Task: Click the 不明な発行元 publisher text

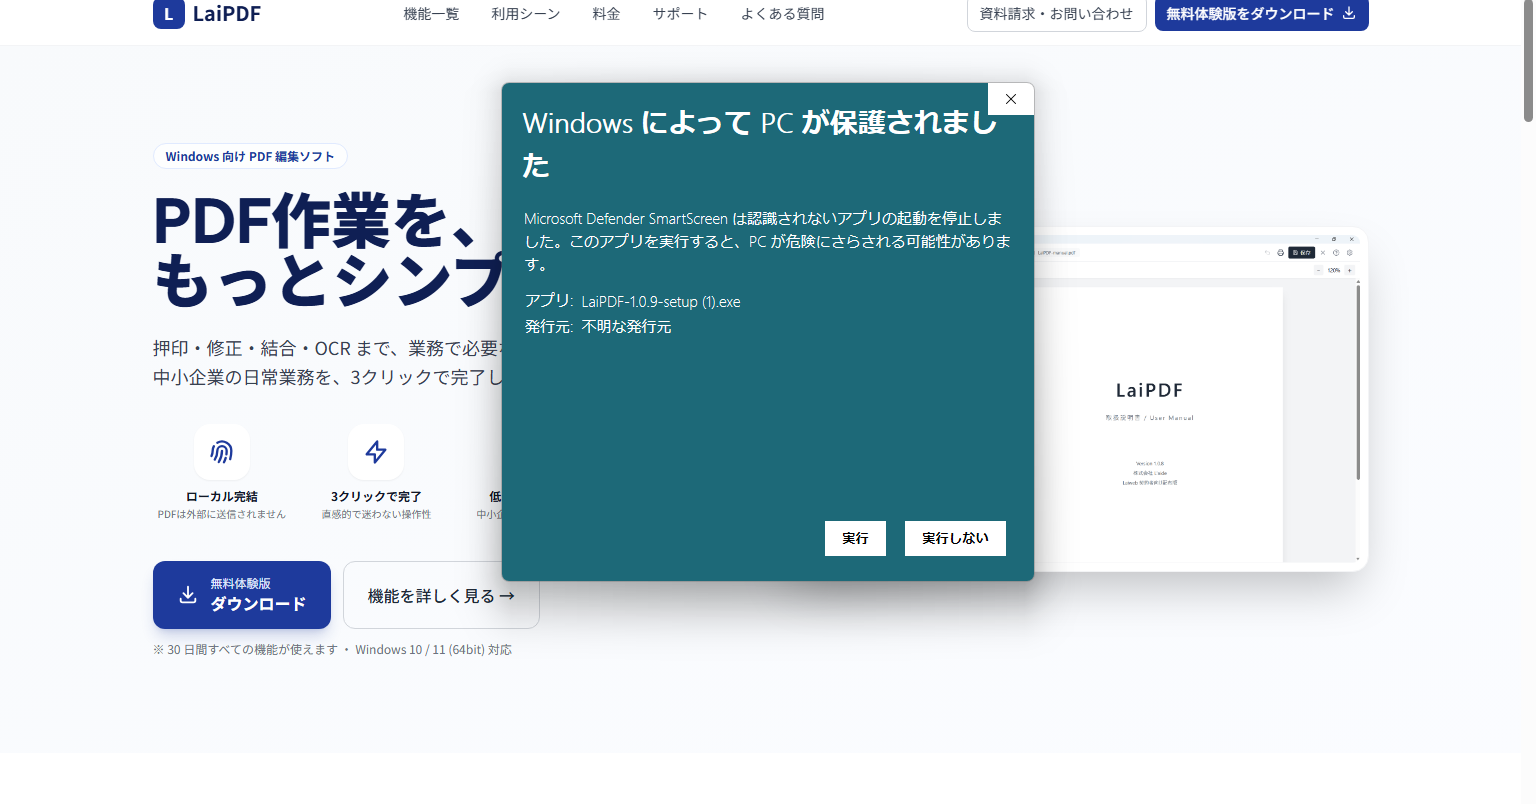Action: pos(627,327)
